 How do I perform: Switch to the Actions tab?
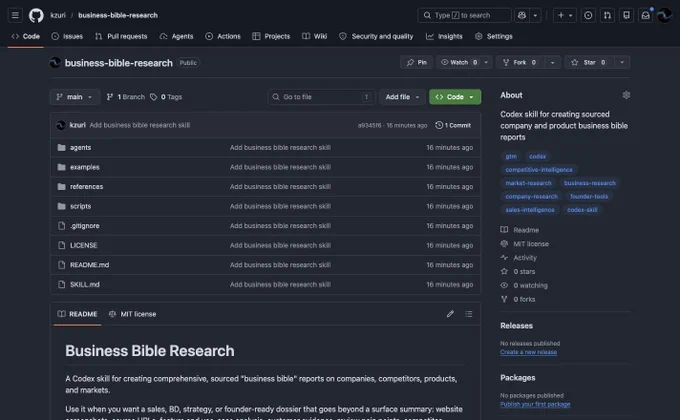[223, 36]
